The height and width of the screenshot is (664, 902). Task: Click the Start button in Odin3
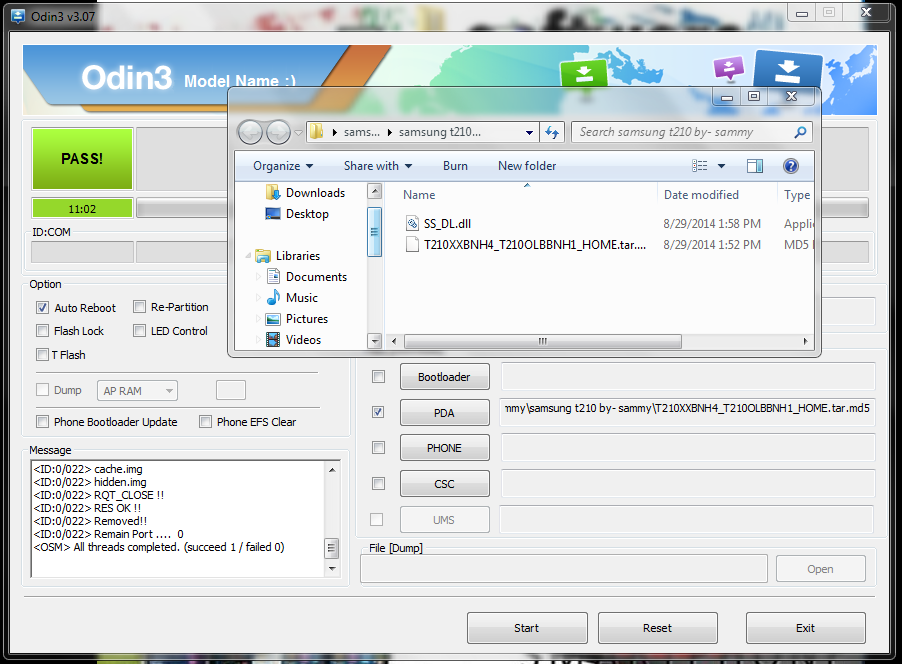pyautogui.click(x=527, y=628)
